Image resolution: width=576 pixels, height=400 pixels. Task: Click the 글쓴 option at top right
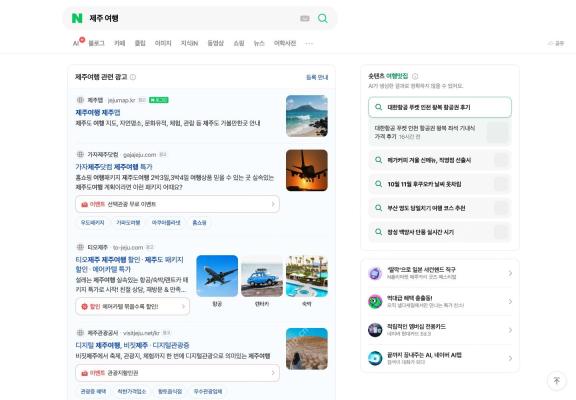[x=556, y=43]
